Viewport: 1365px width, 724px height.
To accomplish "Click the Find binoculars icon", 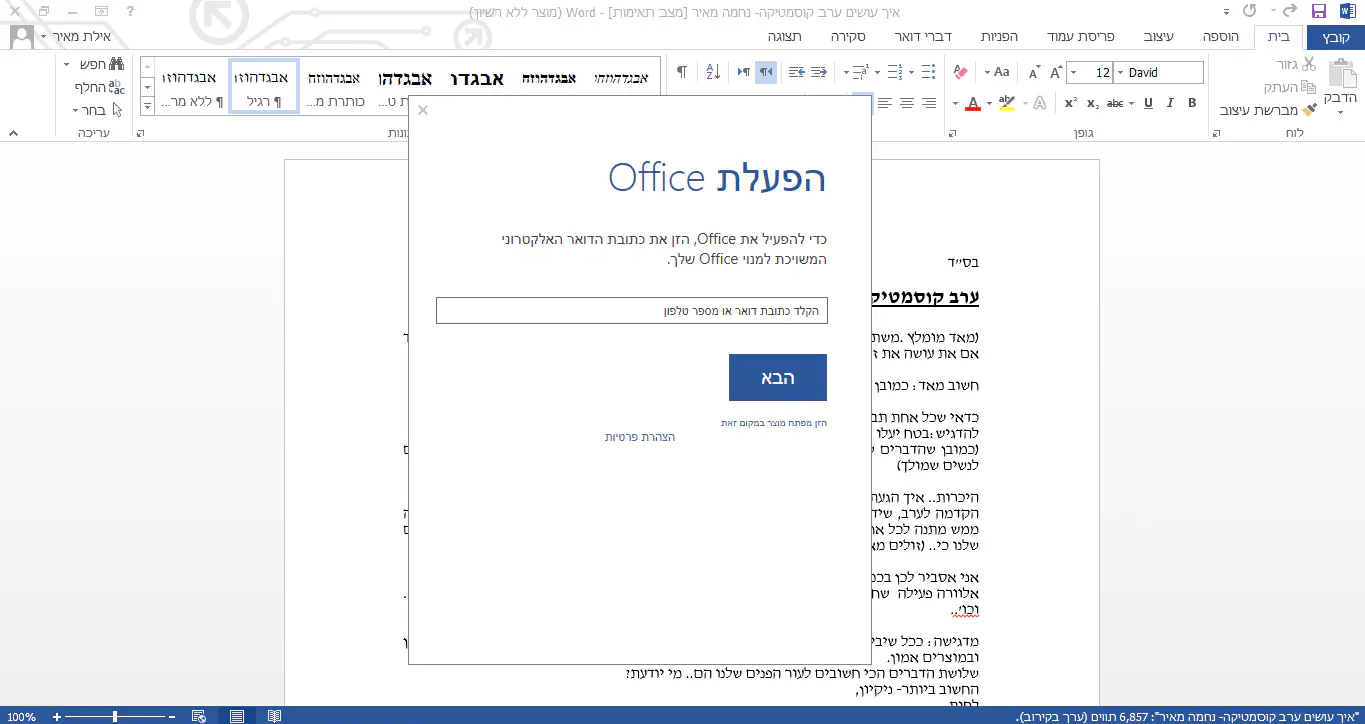I will coord(116,64).
